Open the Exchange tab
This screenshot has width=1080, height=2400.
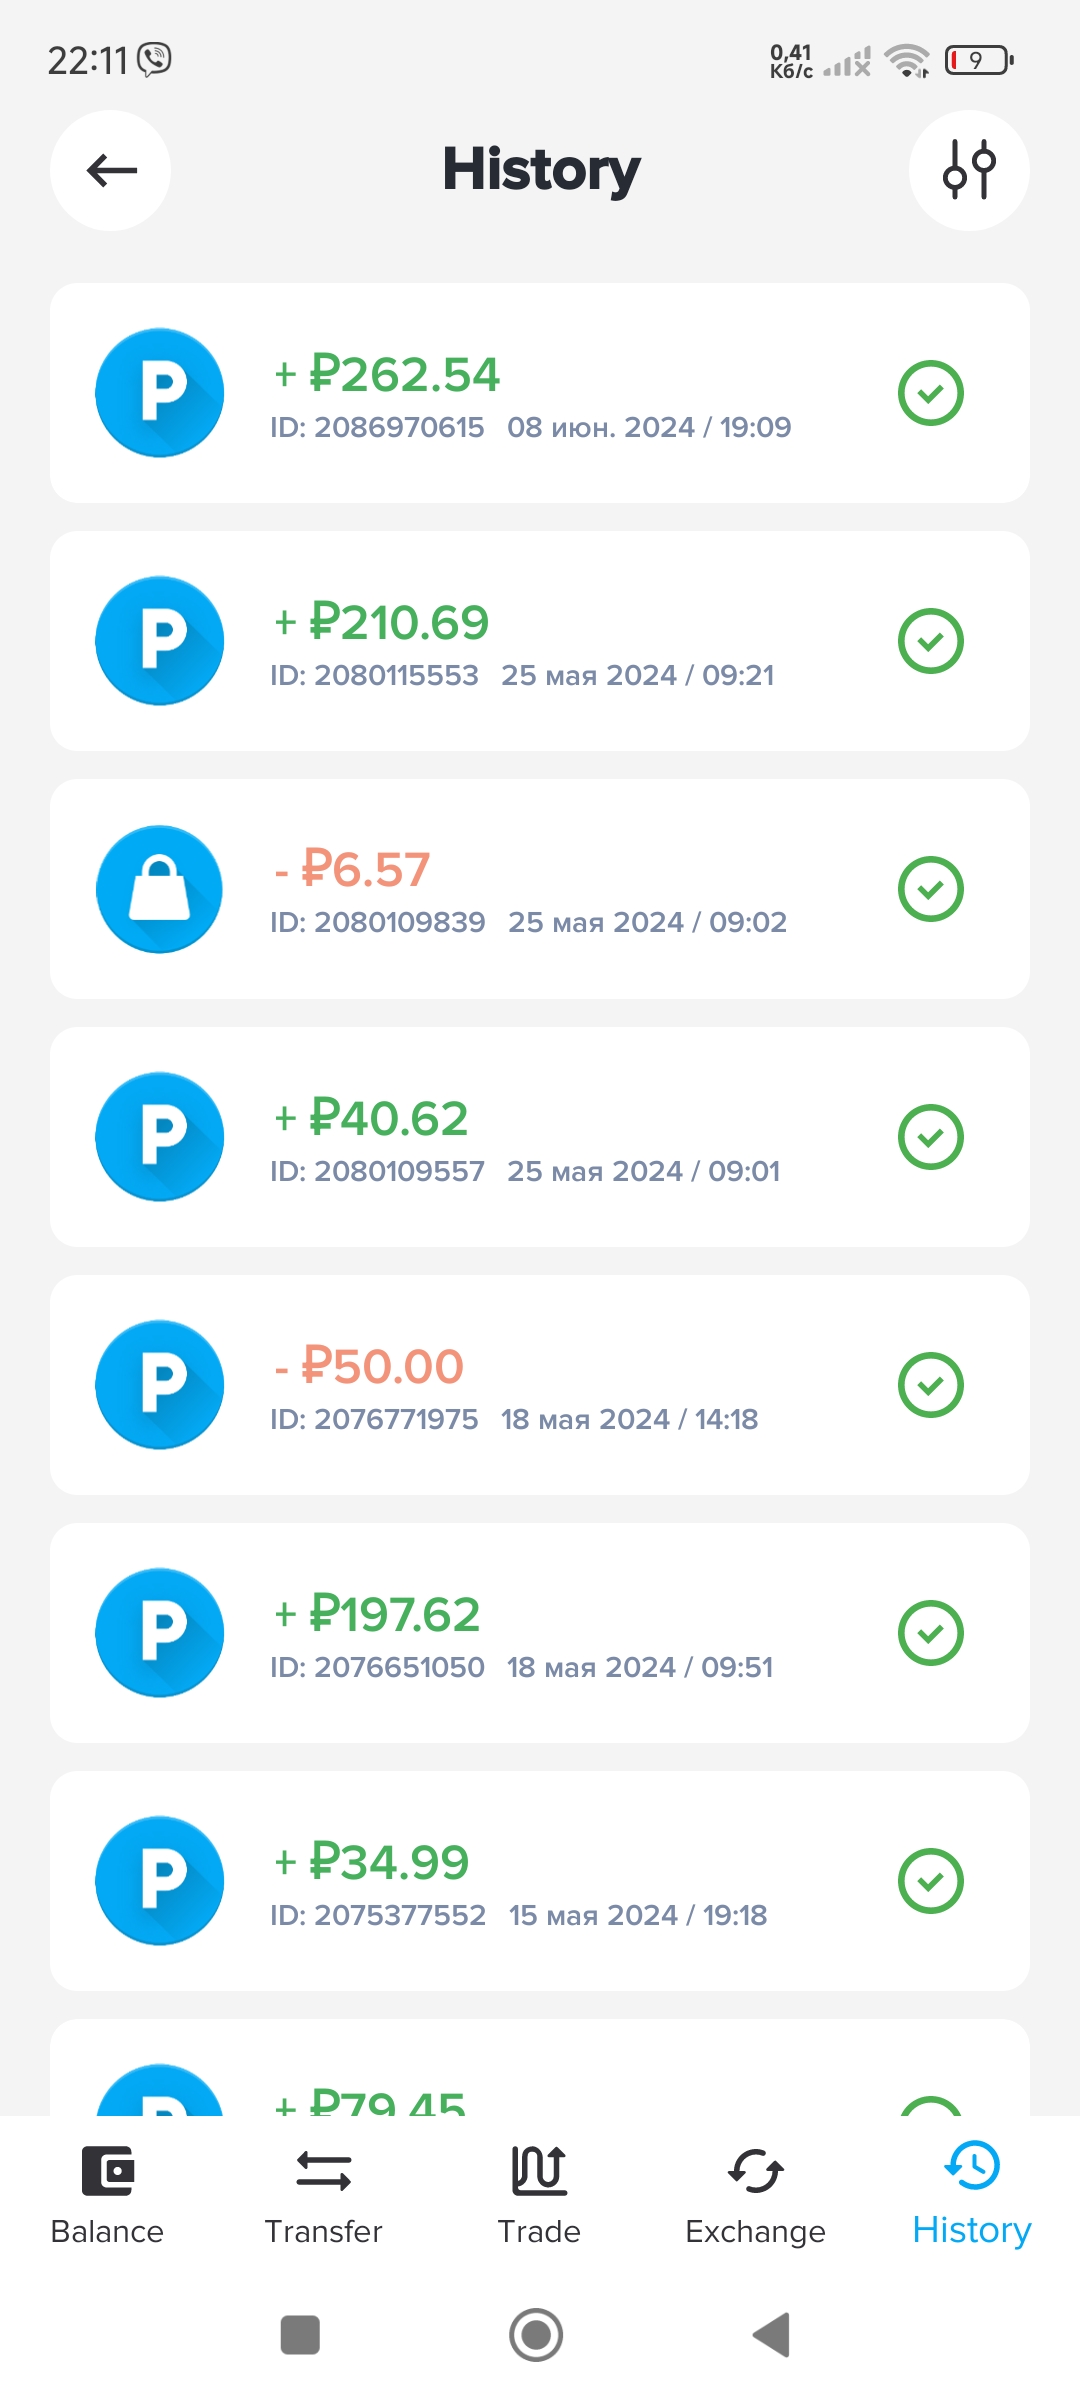755,2195
